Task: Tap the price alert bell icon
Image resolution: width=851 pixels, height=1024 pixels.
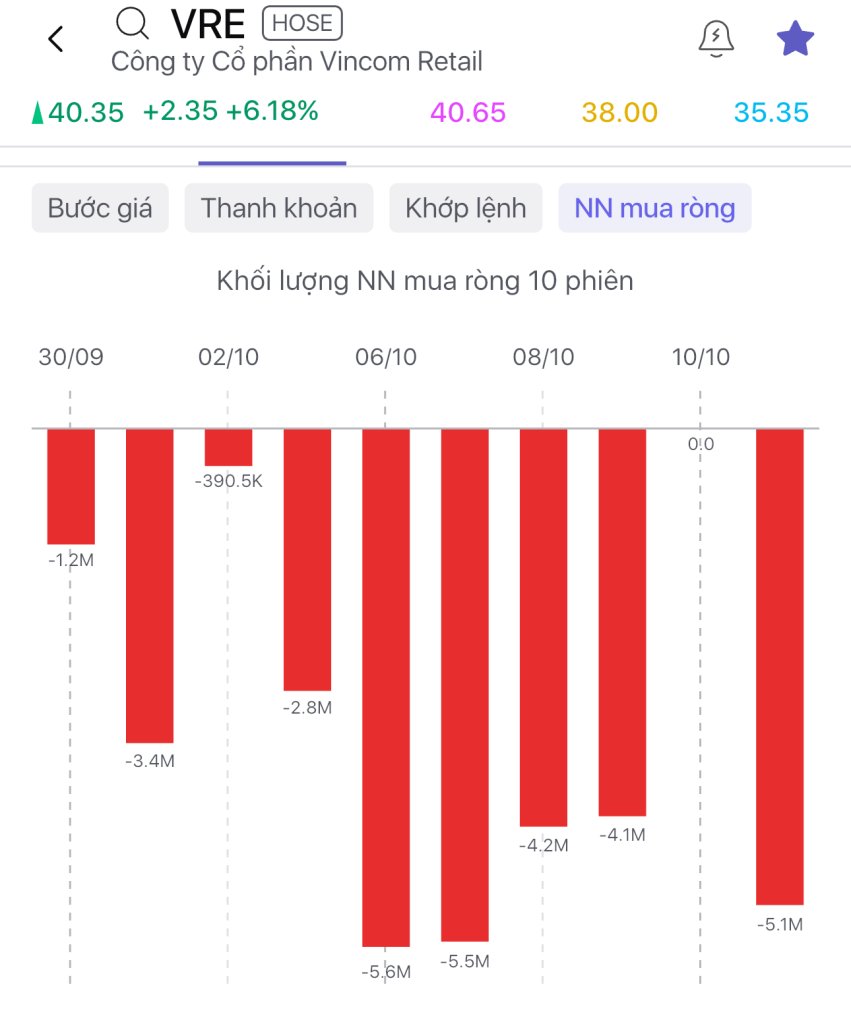Action: (716, 39)
